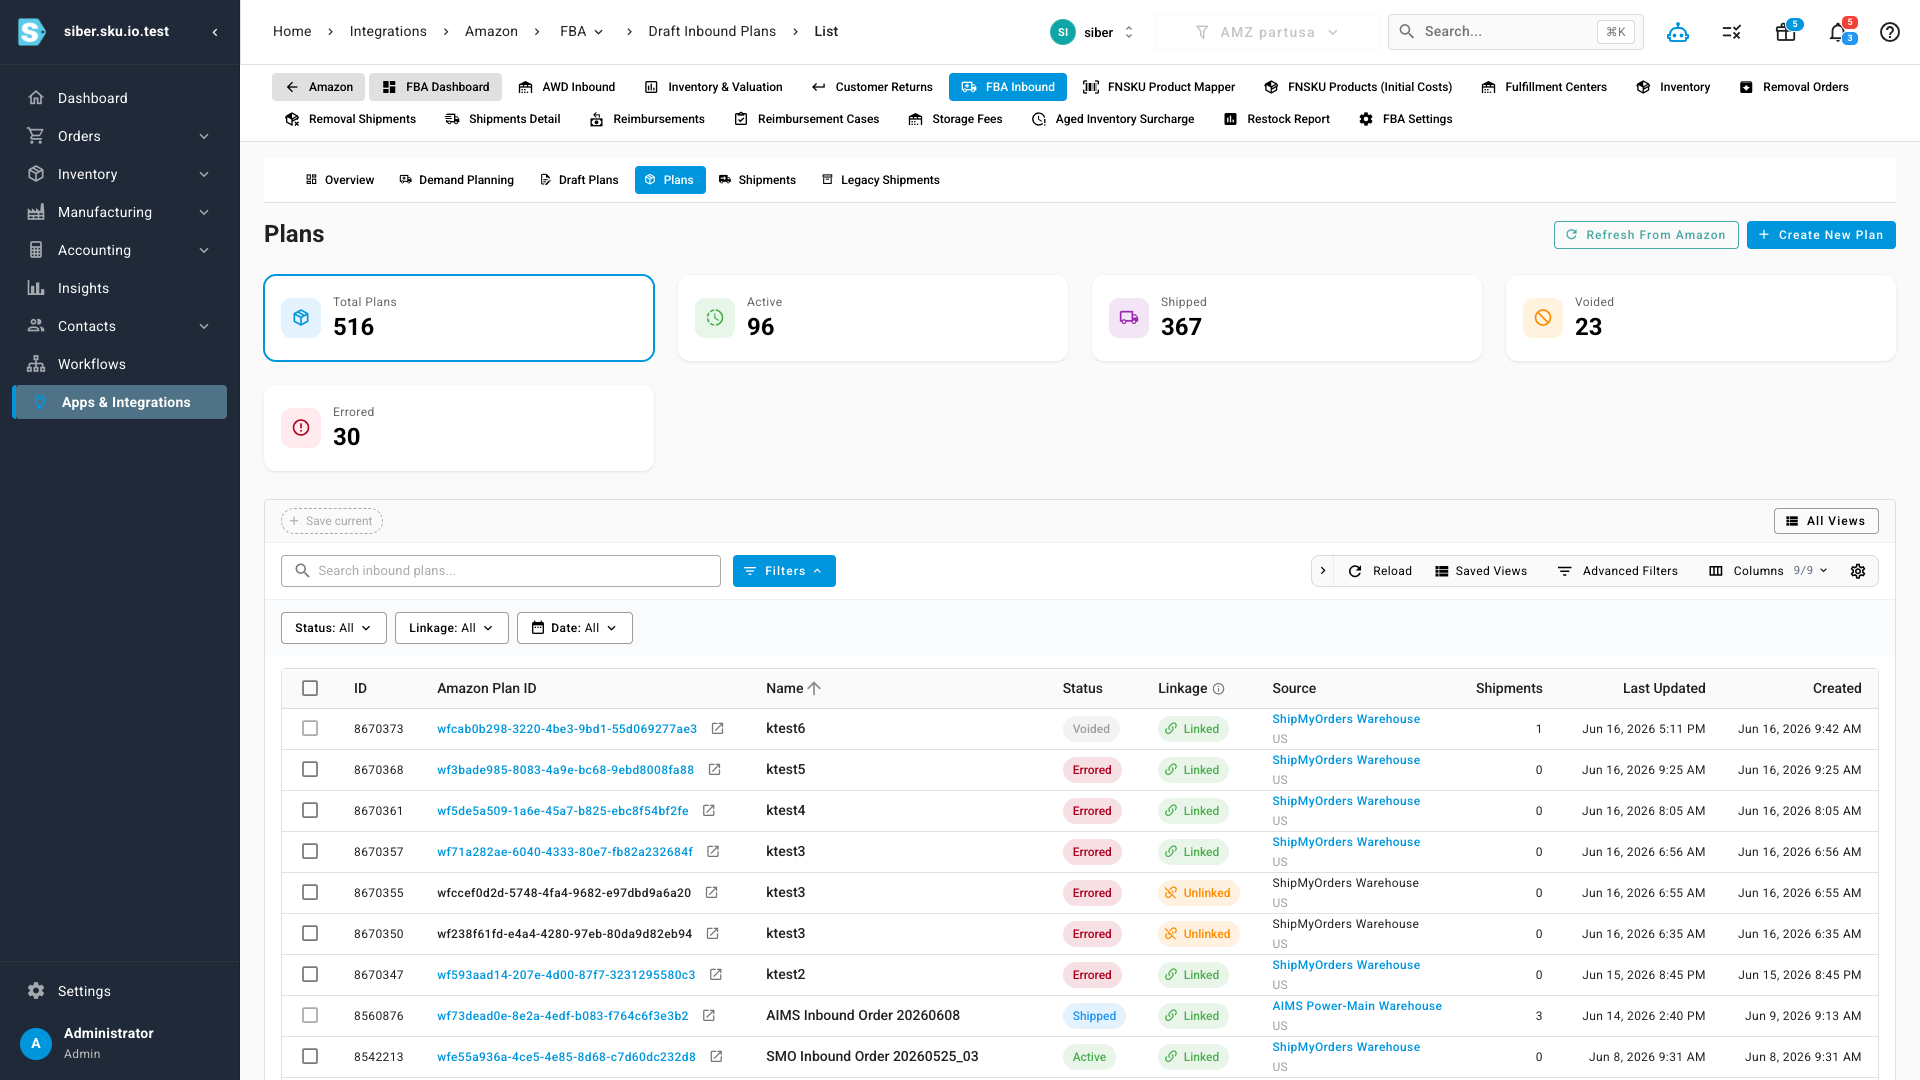Image resolution: width=1920 pixels, height=1080 pixels.
Task: Click the Reload button
Action: click(x=1381, y=571)
